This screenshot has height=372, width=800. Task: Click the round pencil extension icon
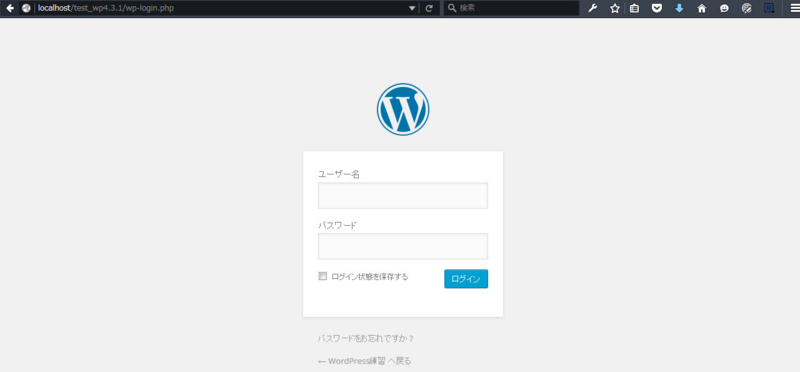(x=746, y=8)
